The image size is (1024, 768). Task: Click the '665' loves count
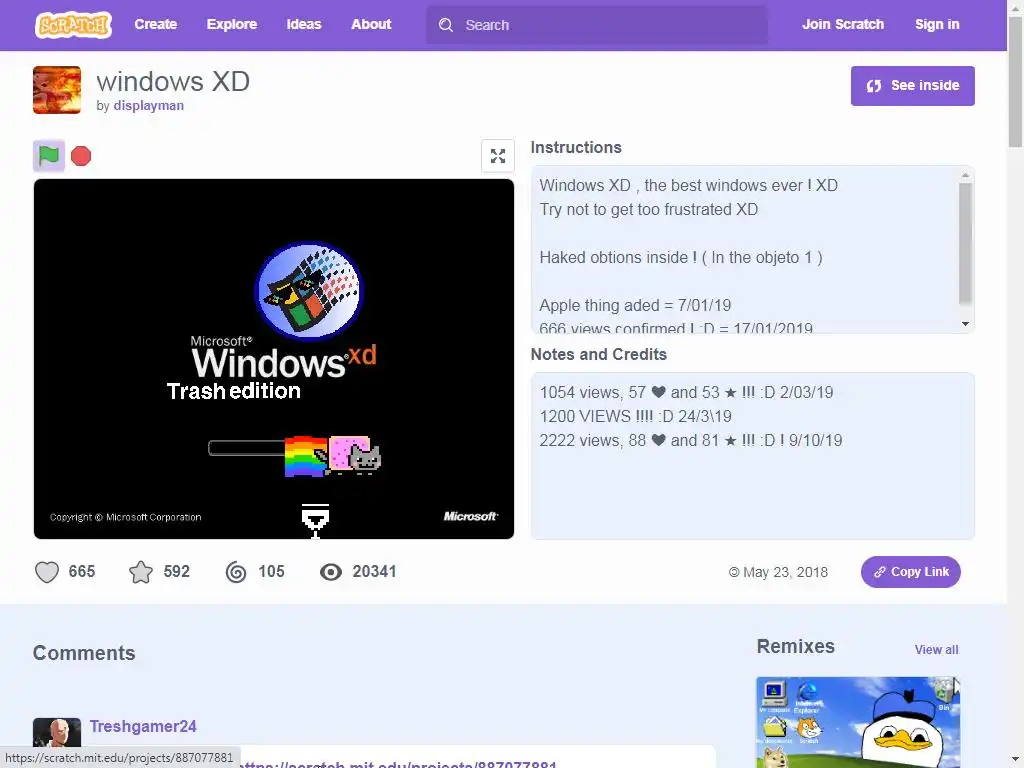pyautogui.click(x=82, y=571)
